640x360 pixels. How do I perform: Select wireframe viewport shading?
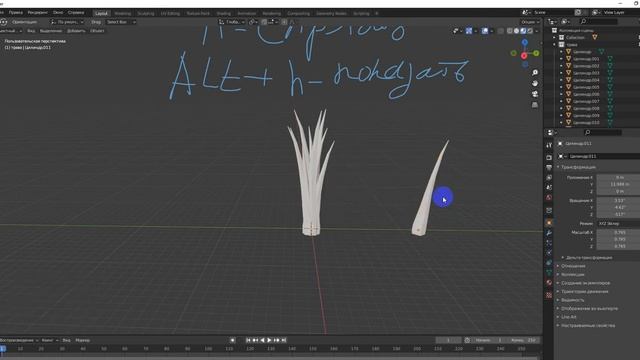[x=509, y=31]
